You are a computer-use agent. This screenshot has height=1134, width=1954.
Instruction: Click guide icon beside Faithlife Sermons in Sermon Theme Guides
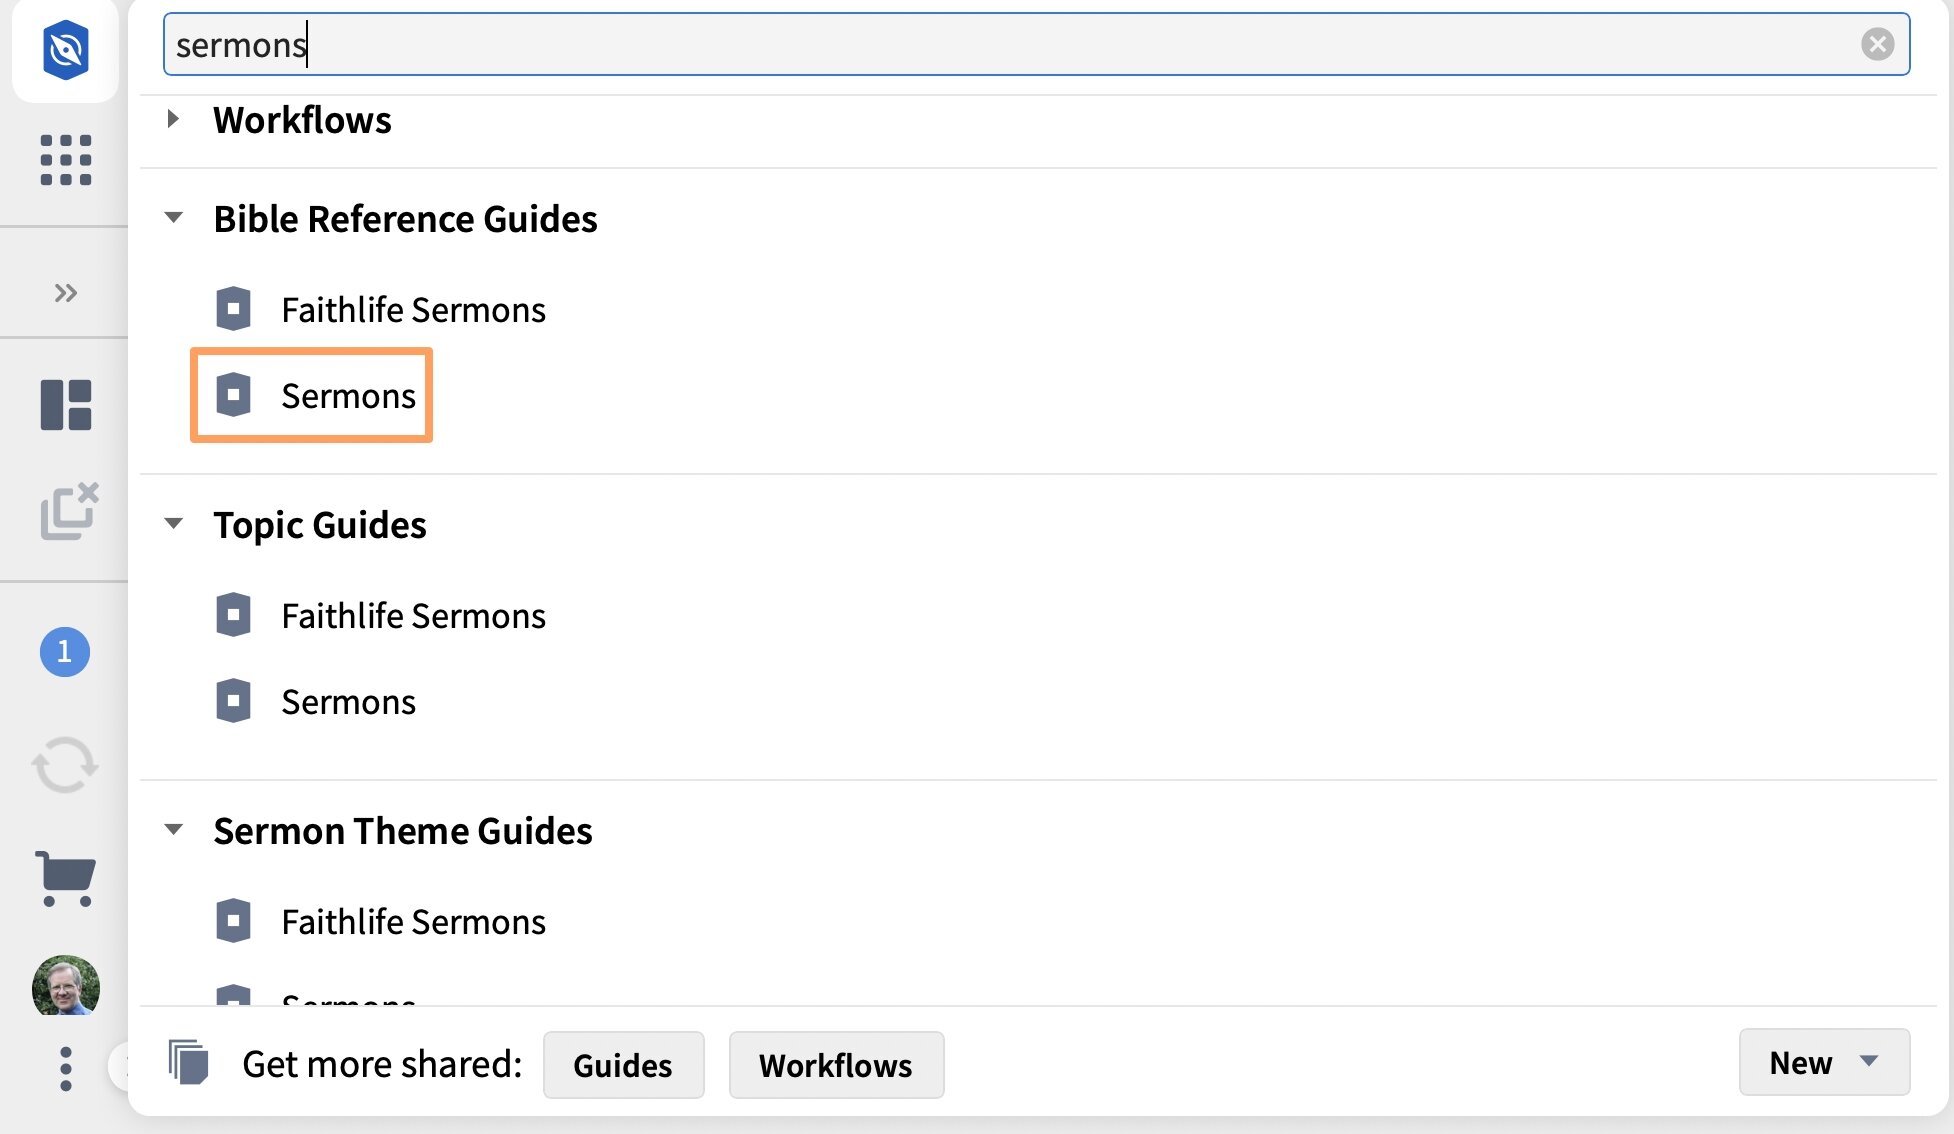coord(234,921)
